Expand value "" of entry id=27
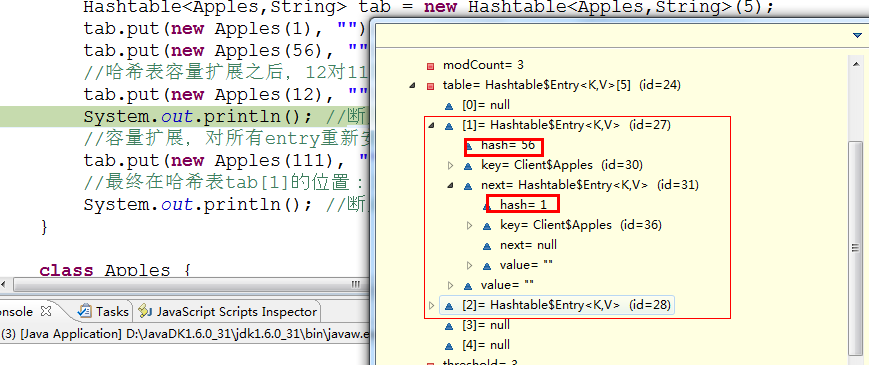Image resolution: width=869 pixels, height=365 pixels. [x=450, y=285]
